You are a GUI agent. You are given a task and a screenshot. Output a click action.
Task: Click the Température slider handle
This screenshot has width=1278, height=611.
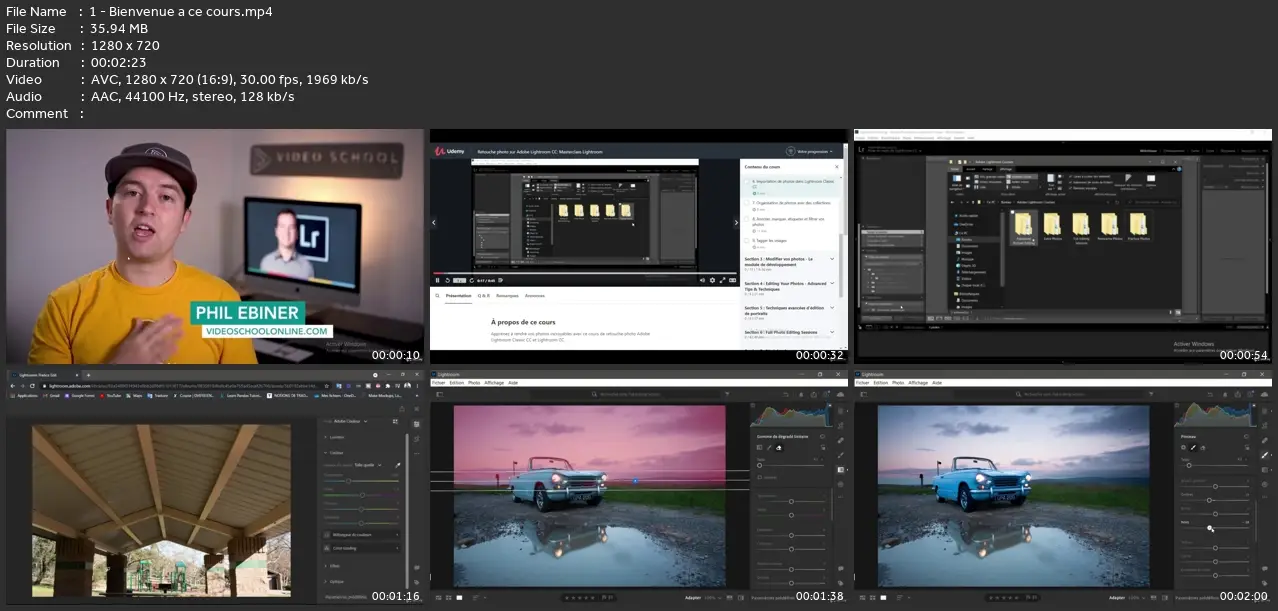[x=348, y=481]
